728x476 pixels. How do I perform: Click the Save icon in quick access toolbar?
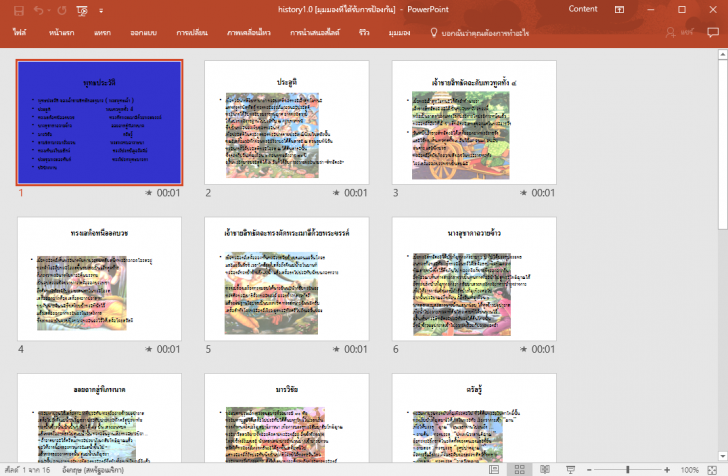click(x=19, y=10)
